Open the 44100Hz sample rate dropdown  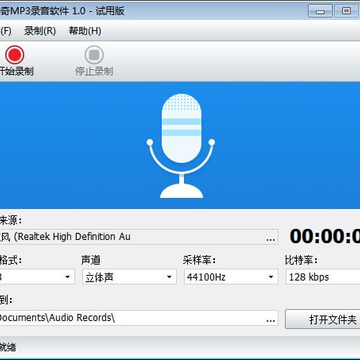231,277
